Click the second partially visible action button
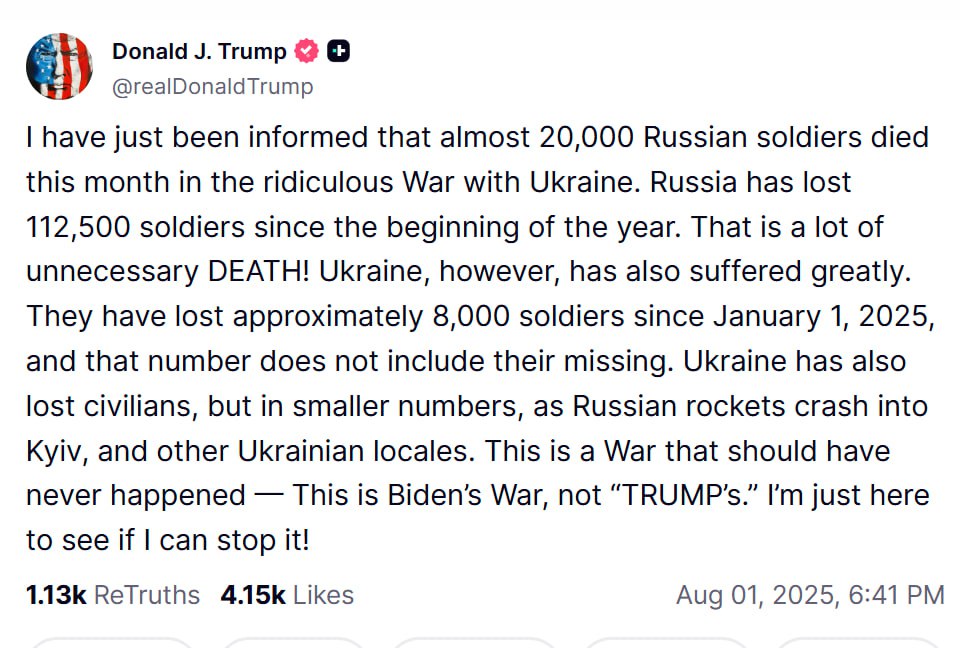960x648 pixels. tap(294, 642)
